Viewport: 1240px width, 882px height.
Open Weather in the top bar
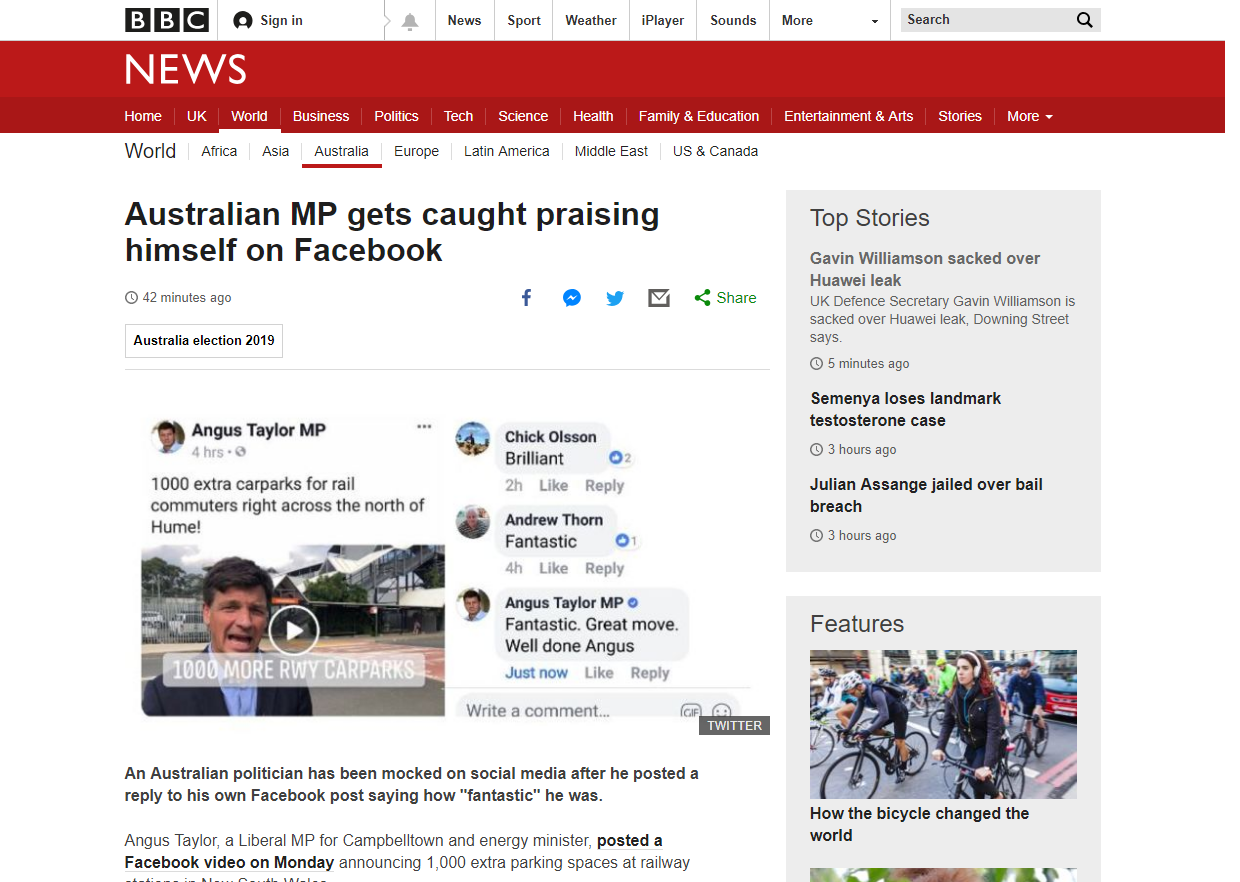point(591,20)
